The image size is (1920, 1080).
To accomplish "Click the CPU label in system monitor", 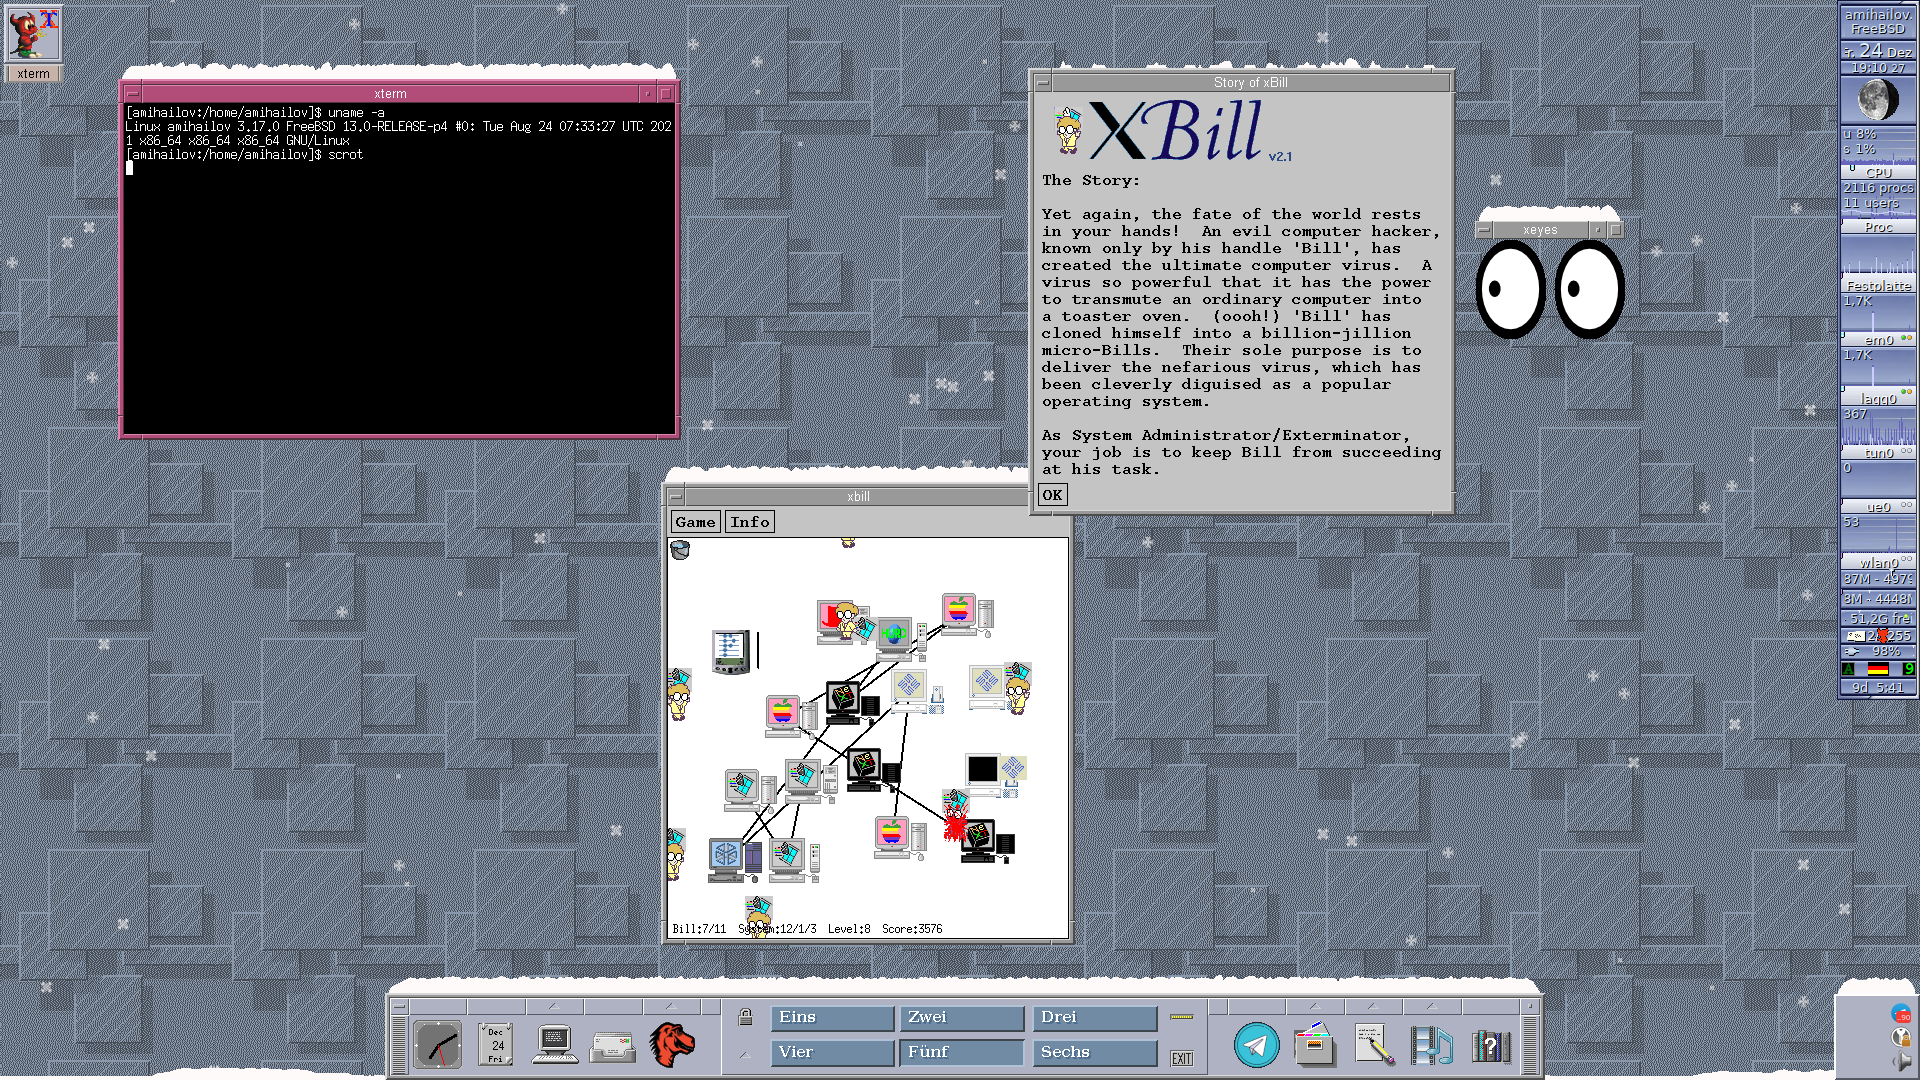I will point(1878,173).
